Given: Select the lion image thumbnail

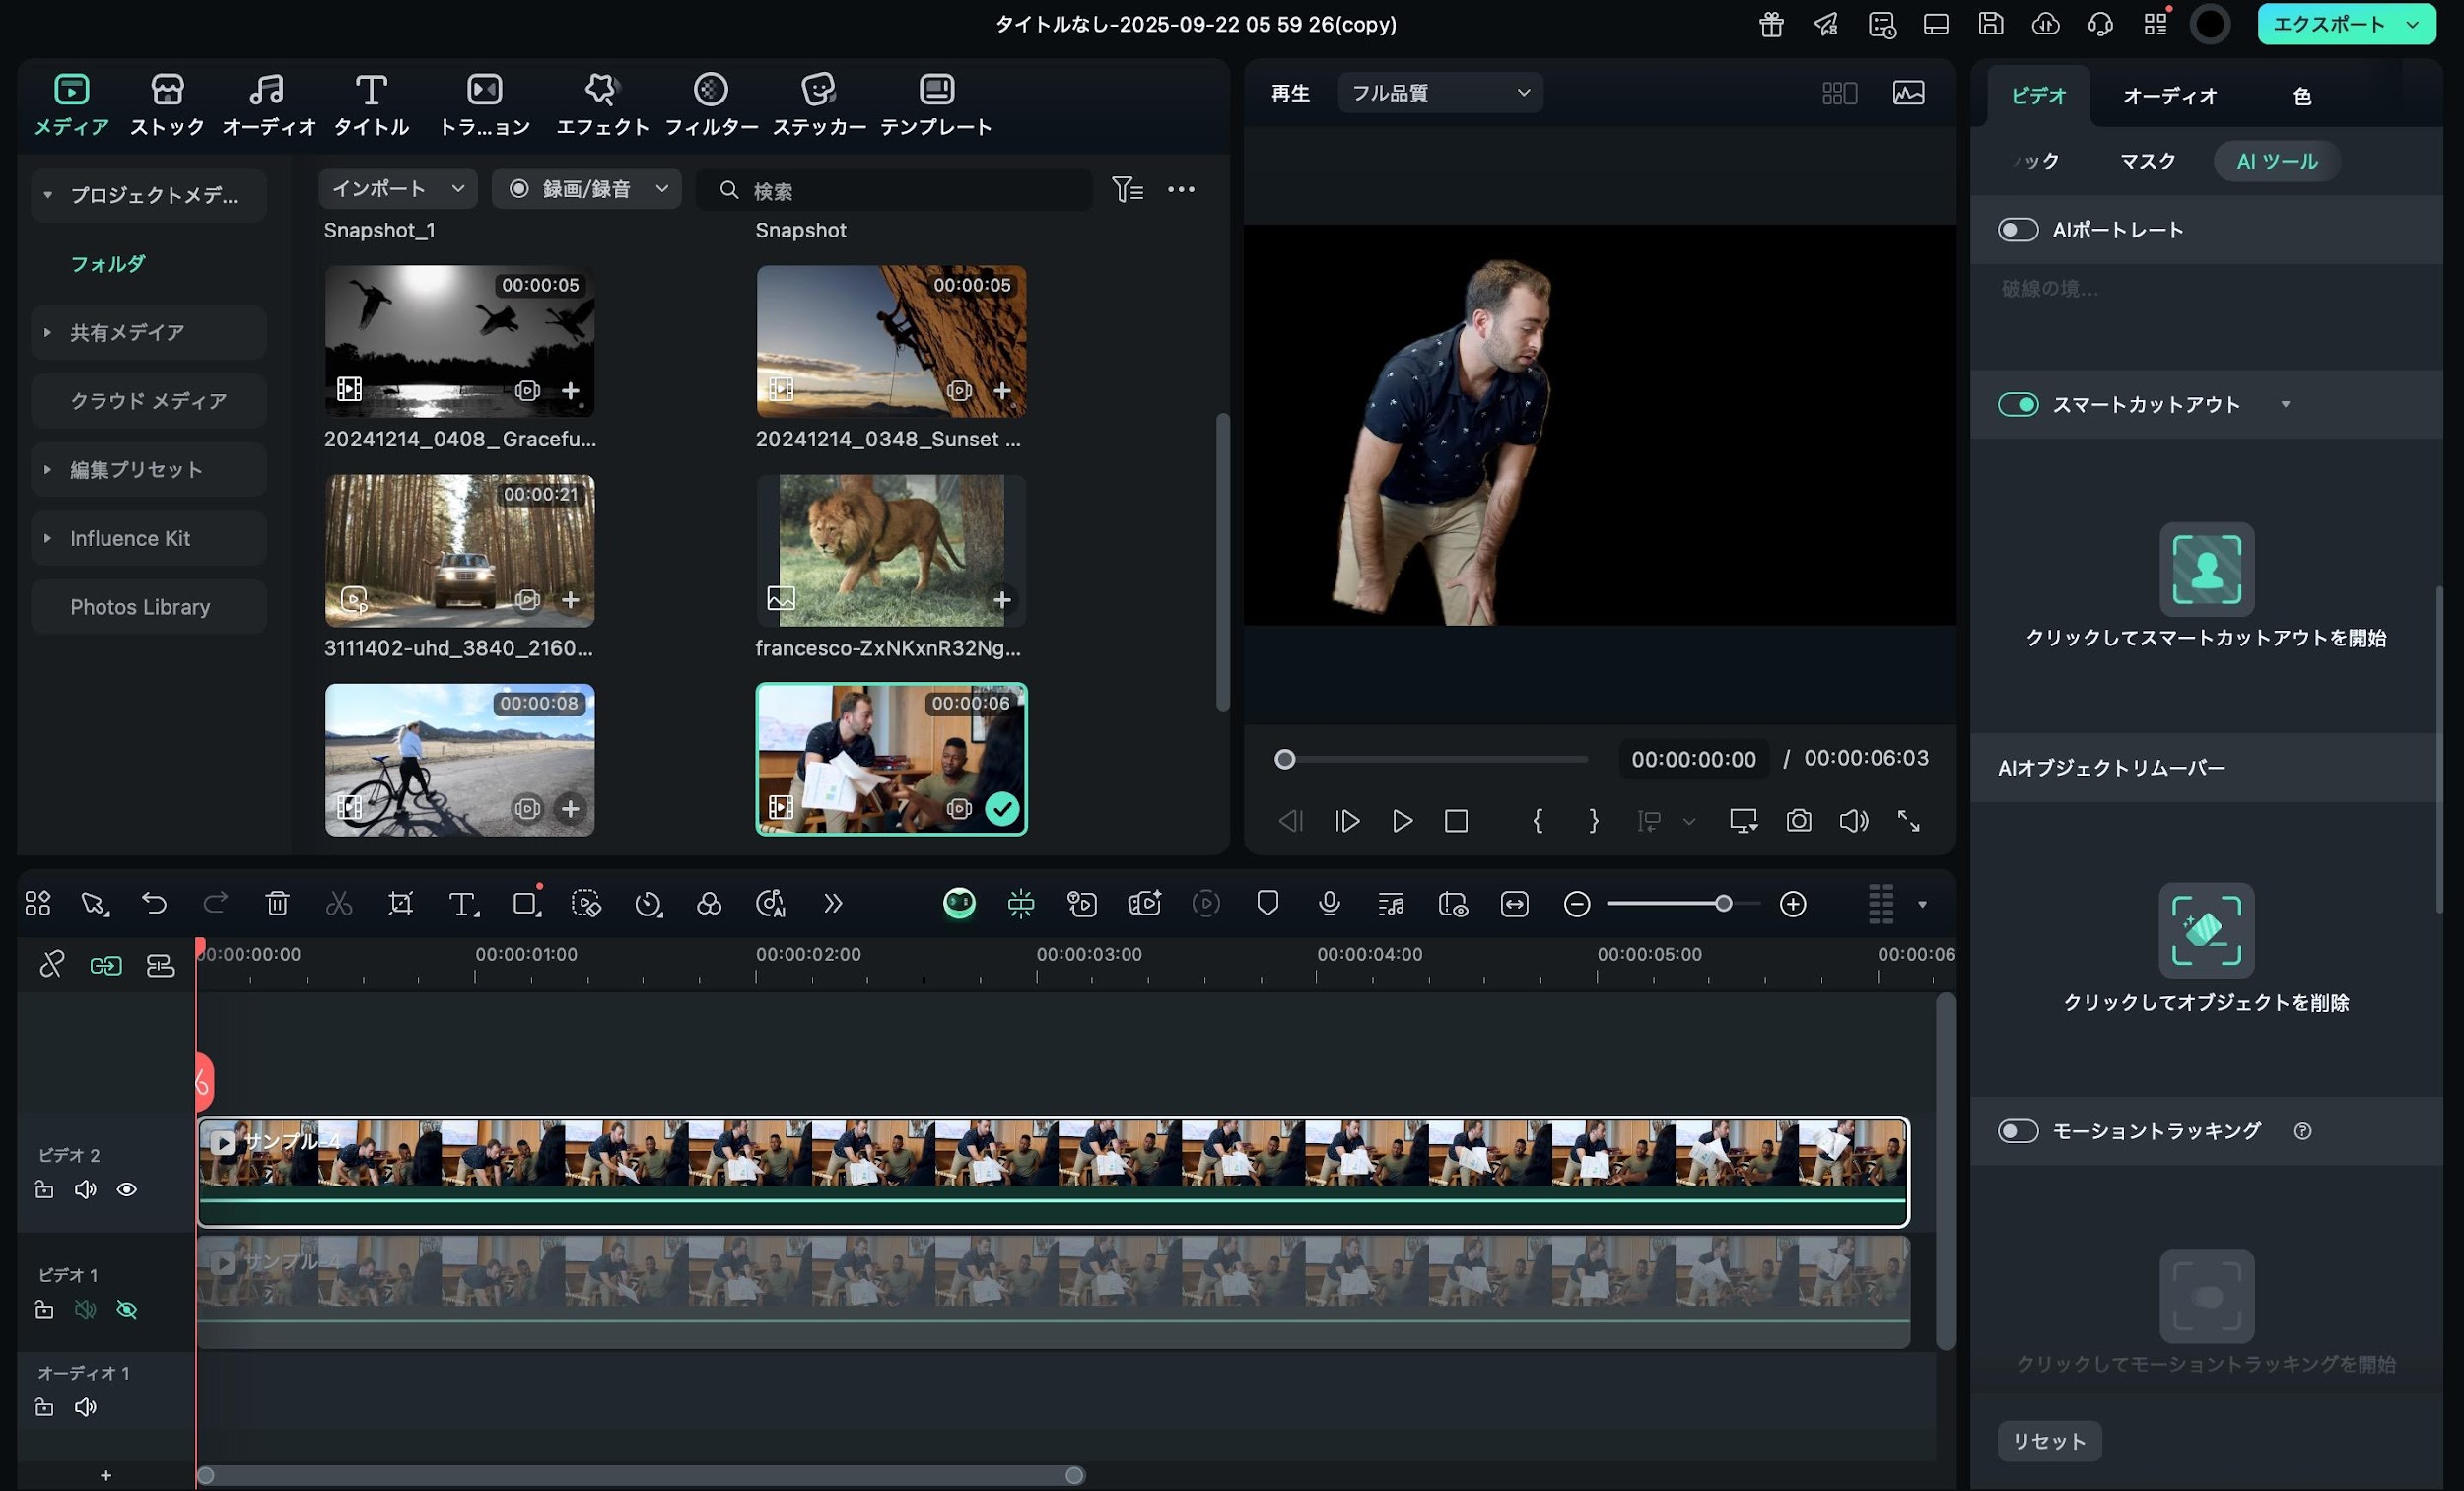Looking at the screenshot, I should point(891,551).
